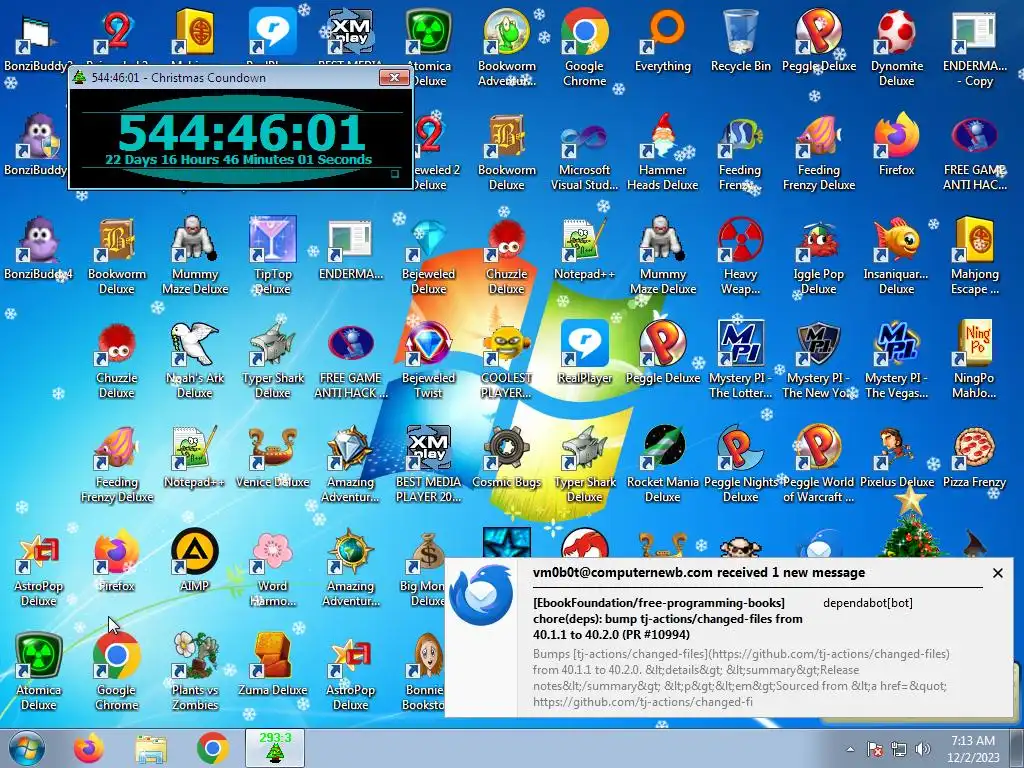This screenshot has width=1024, height=768.
Task: Select the Heavy Weapon icon
Action: pyautogui.click(x=741, y=255)
